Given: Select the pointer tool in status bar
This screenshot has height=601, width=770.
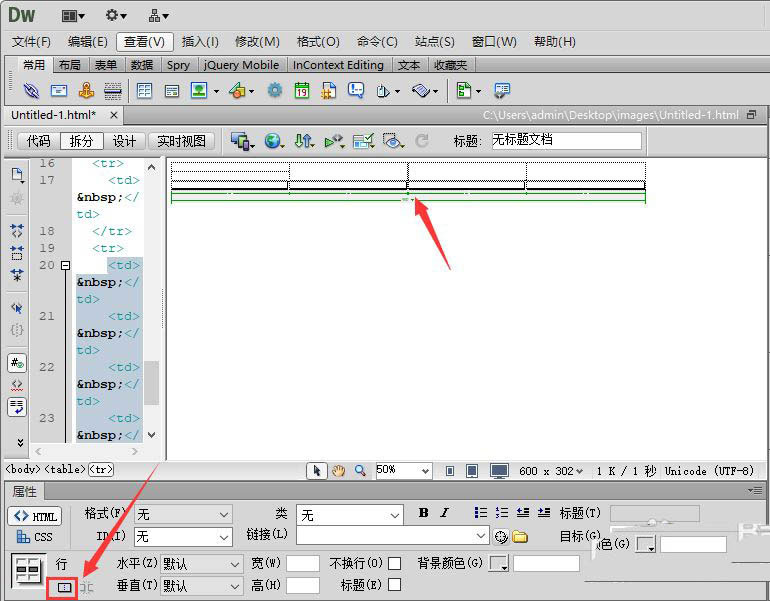Looking at the screenshot, I should pyautogui.click(x=317, y=471).
